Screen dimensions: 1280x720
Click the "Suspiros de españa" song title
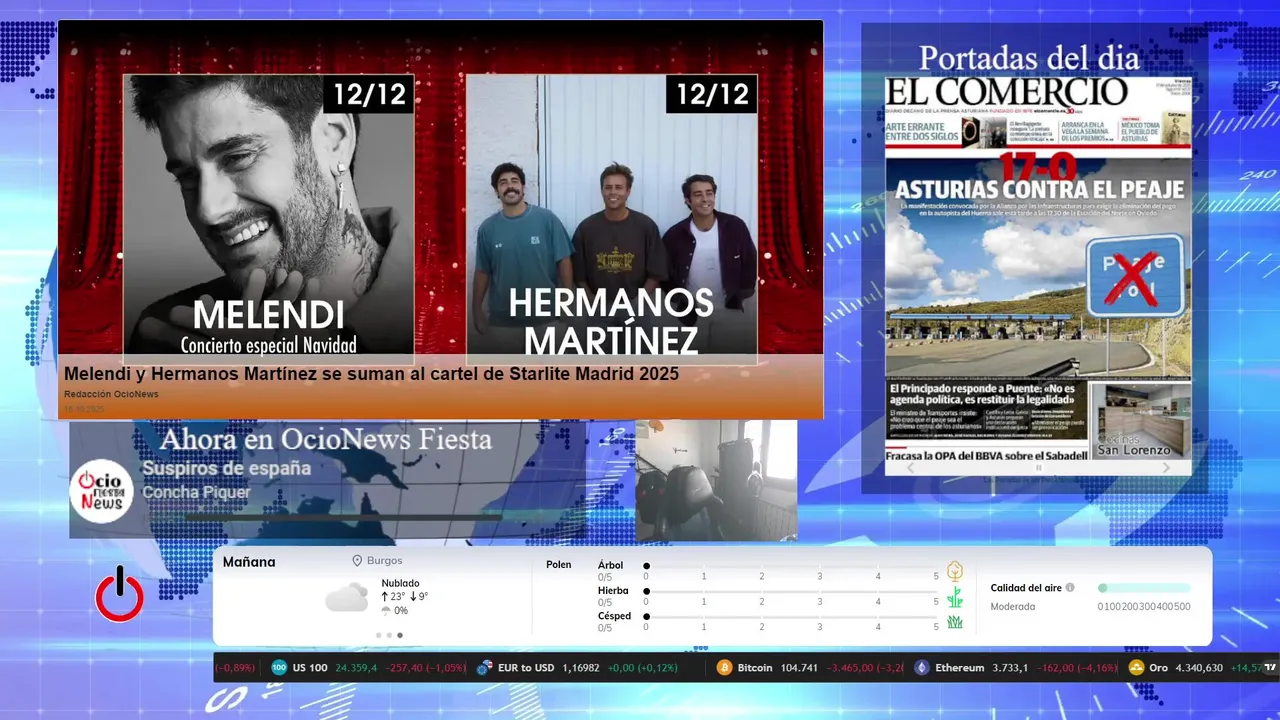(x=226, y=468)
